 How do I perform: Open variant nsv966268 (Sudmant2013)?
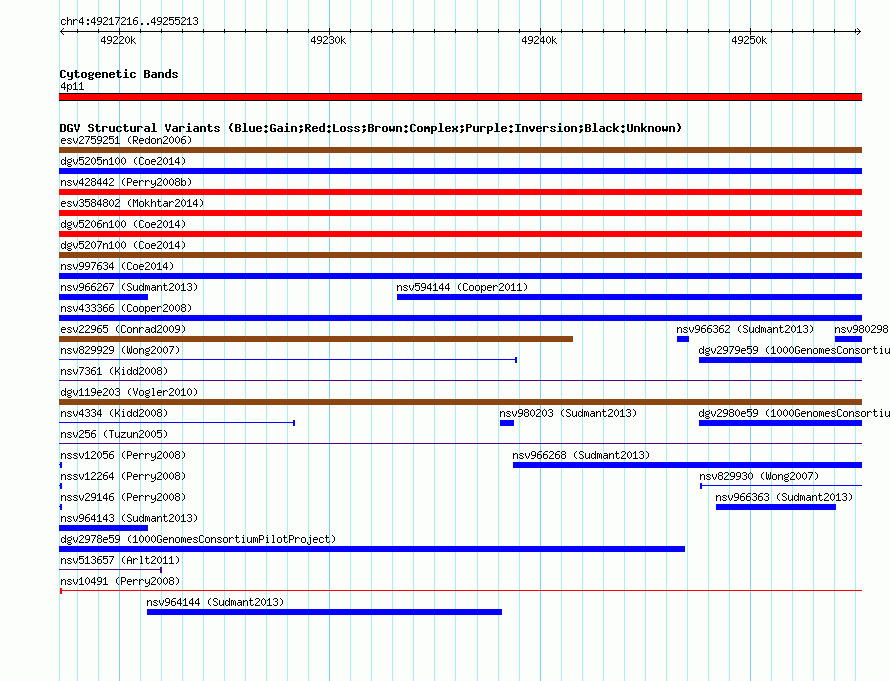pyautogui.click(x=581, y=455)
